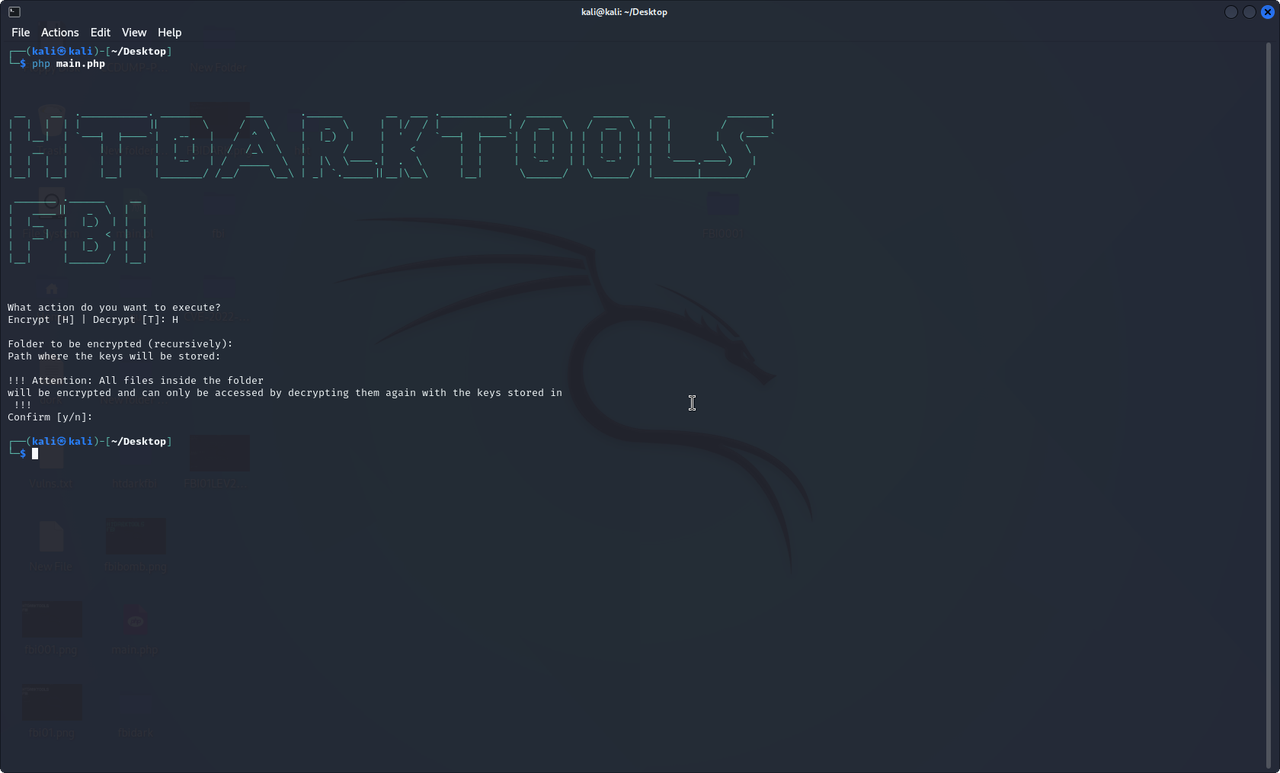Minimize the terminal window

[x=1232, y=12]
